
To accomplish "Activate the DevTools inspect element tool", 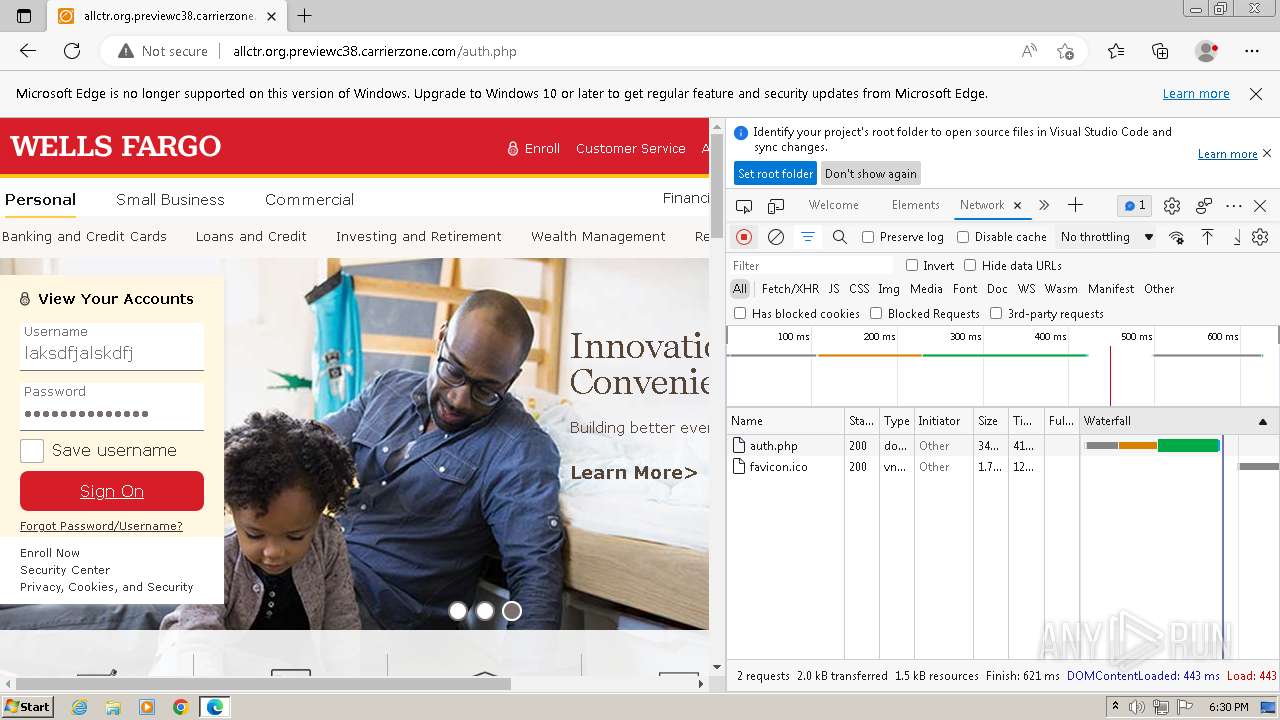I will [744, 205].
